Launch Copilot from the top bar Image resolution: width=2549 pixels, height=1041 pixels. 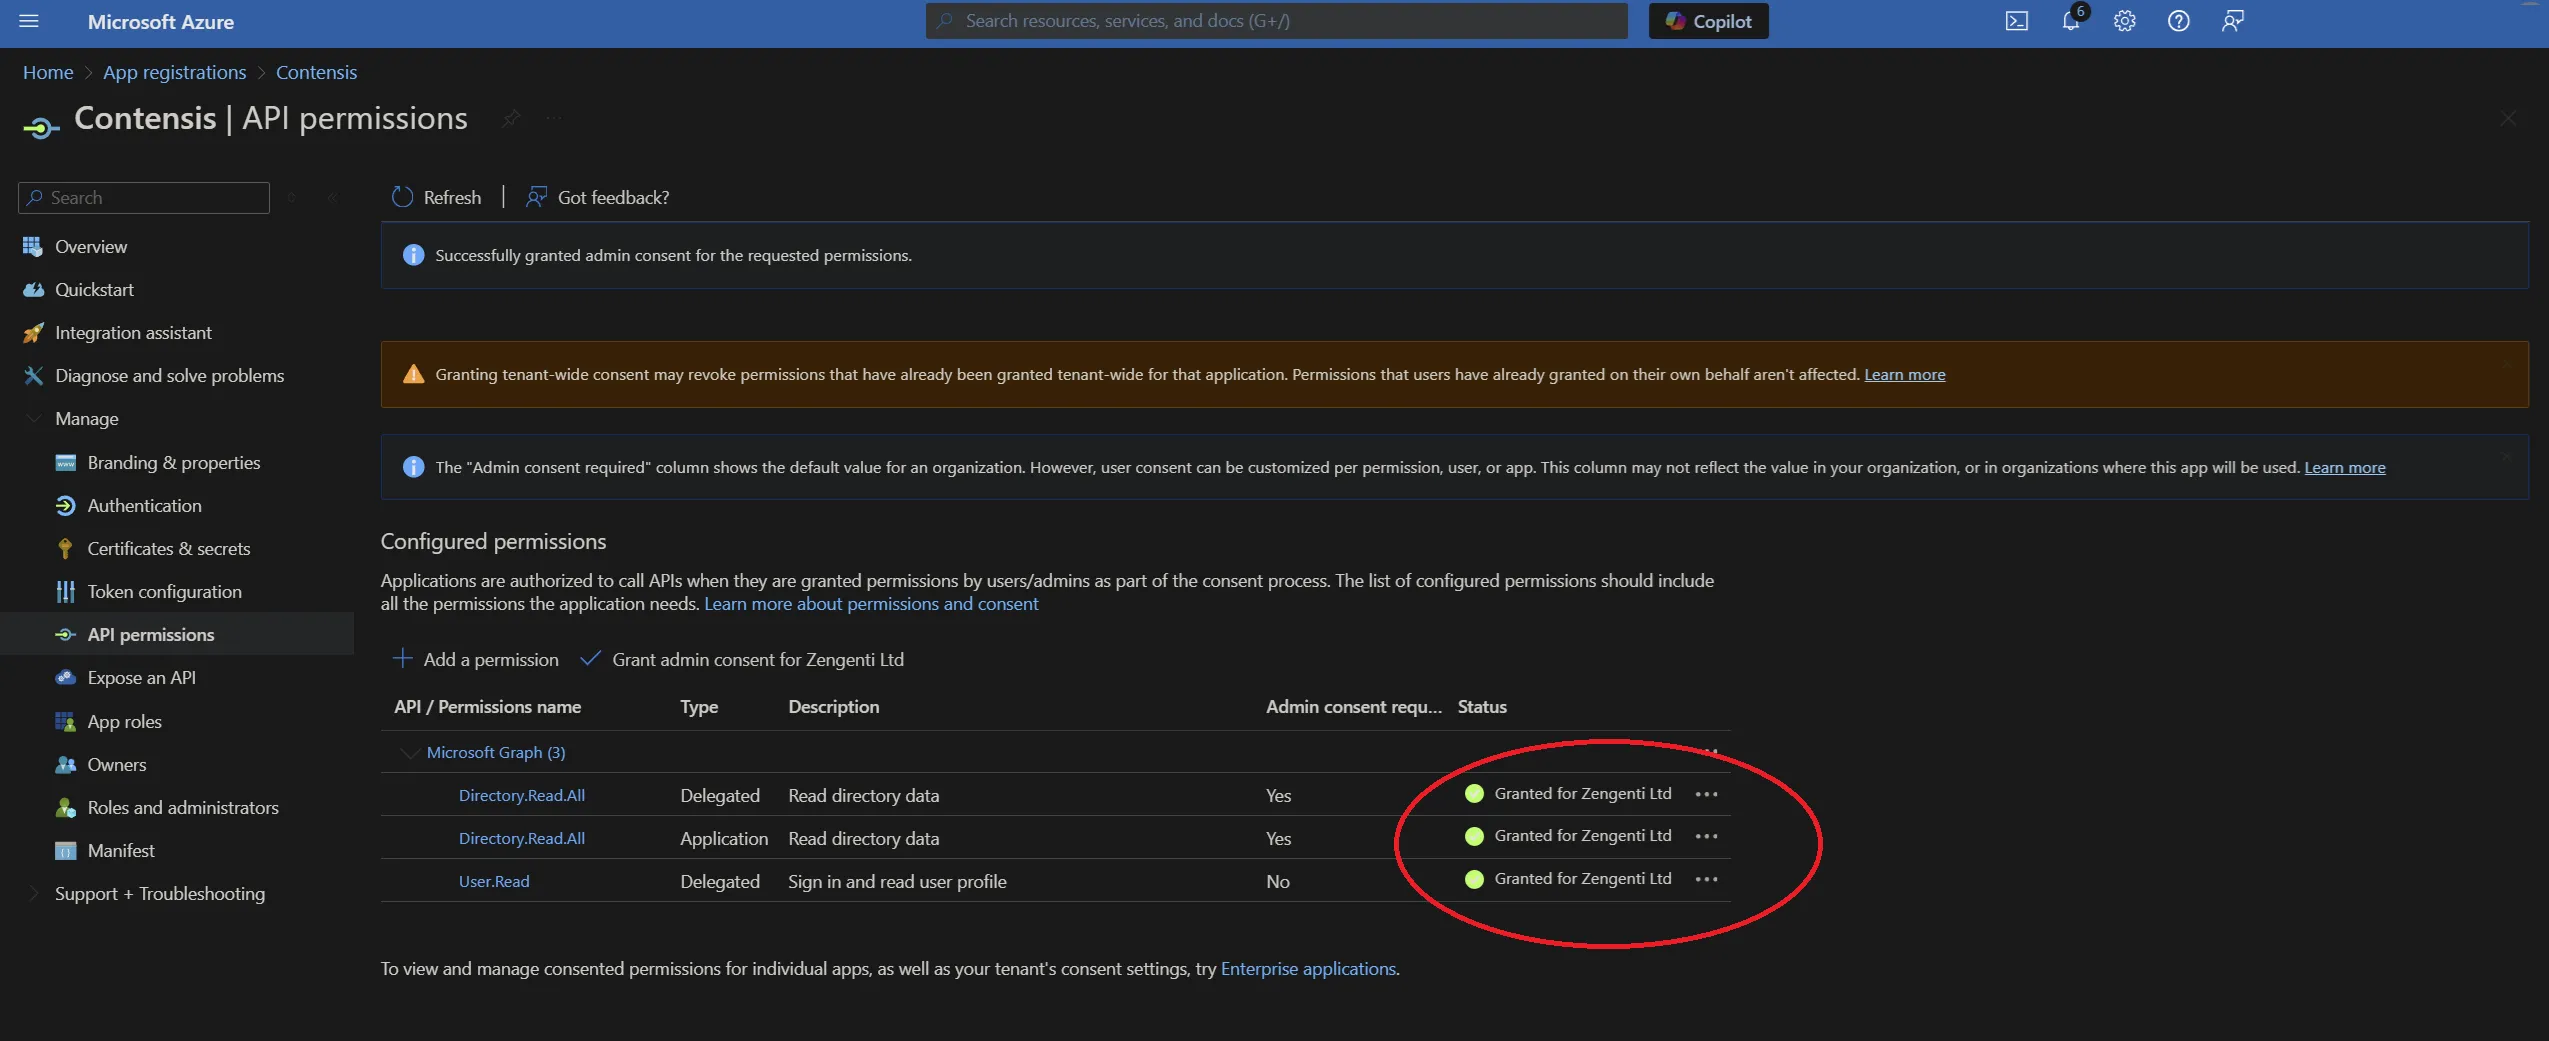point(1708,21)
